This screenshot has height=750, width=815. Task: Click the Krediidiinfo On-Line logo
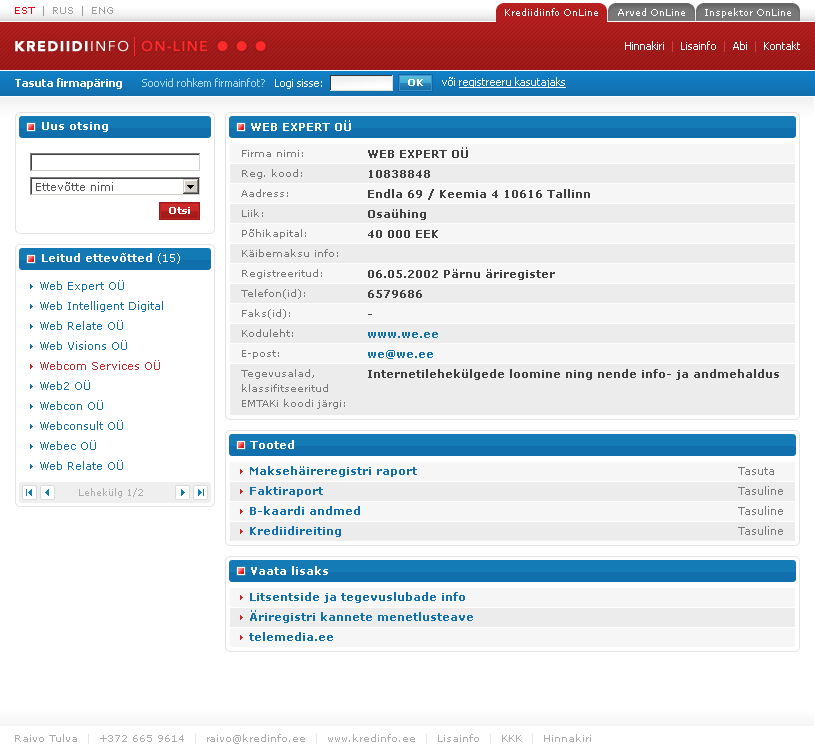coord(140,46)
